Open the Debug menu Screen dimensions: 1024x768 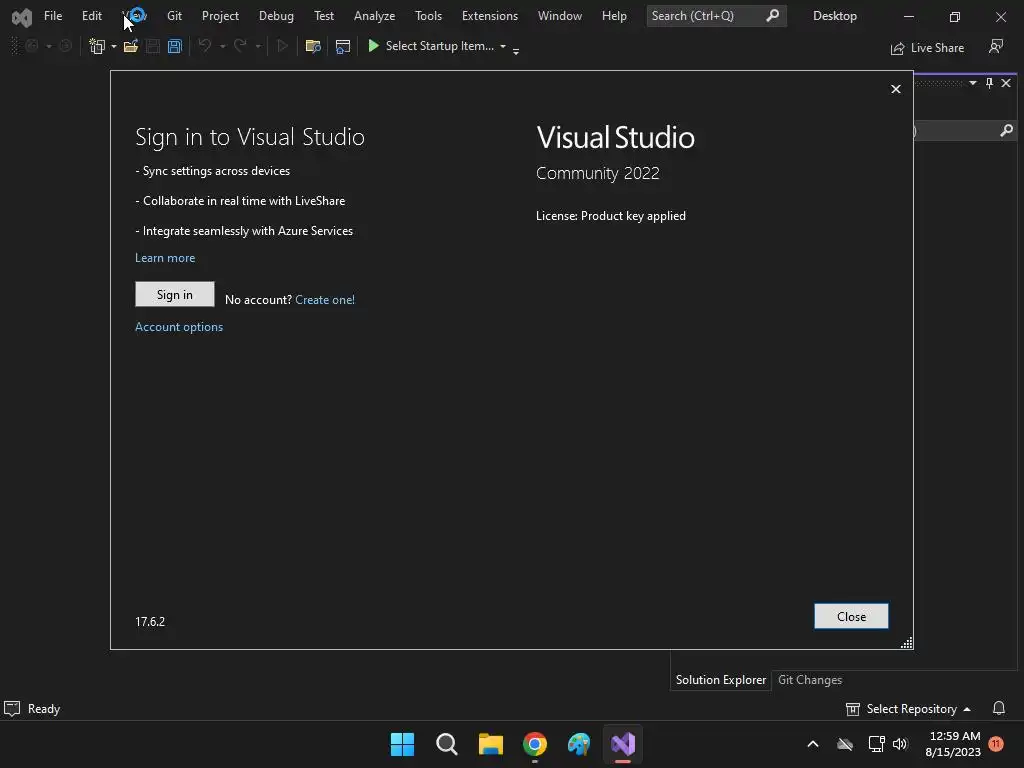pos(276,16)
